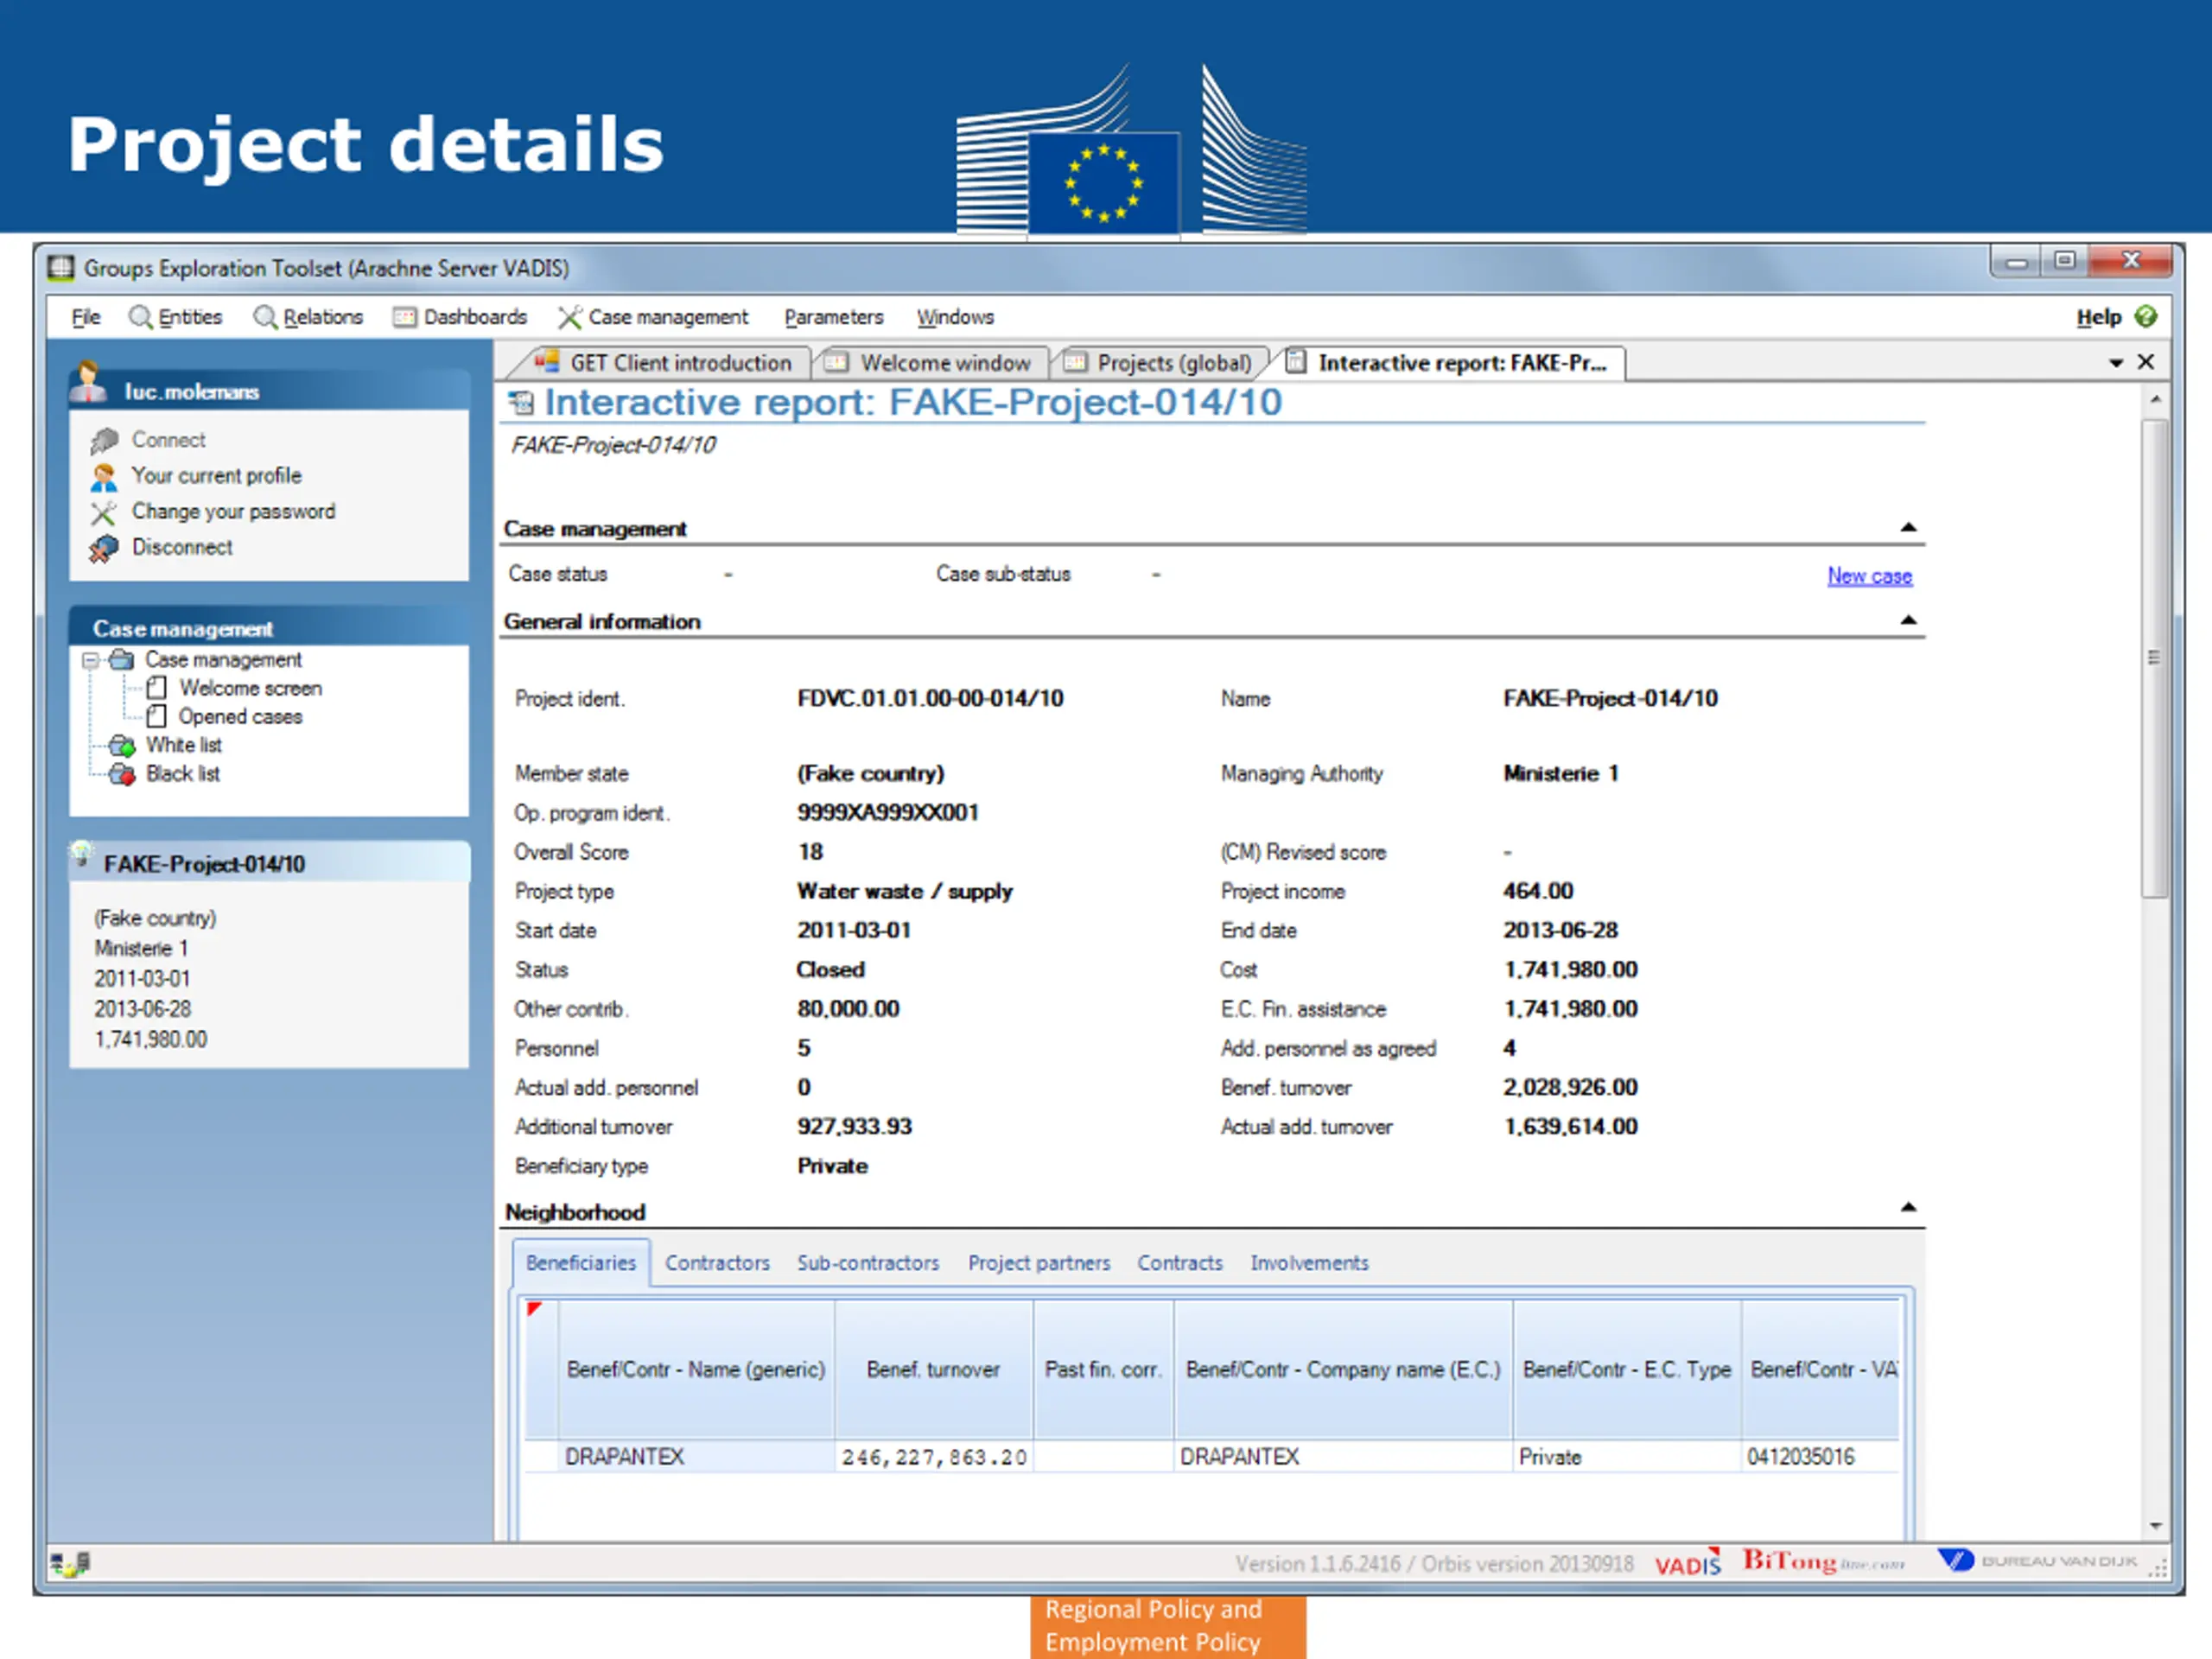Viewport: 2212px width, 1659px height.
Task: Click the vertical scrollbar up arrow
Action: 2155,400
